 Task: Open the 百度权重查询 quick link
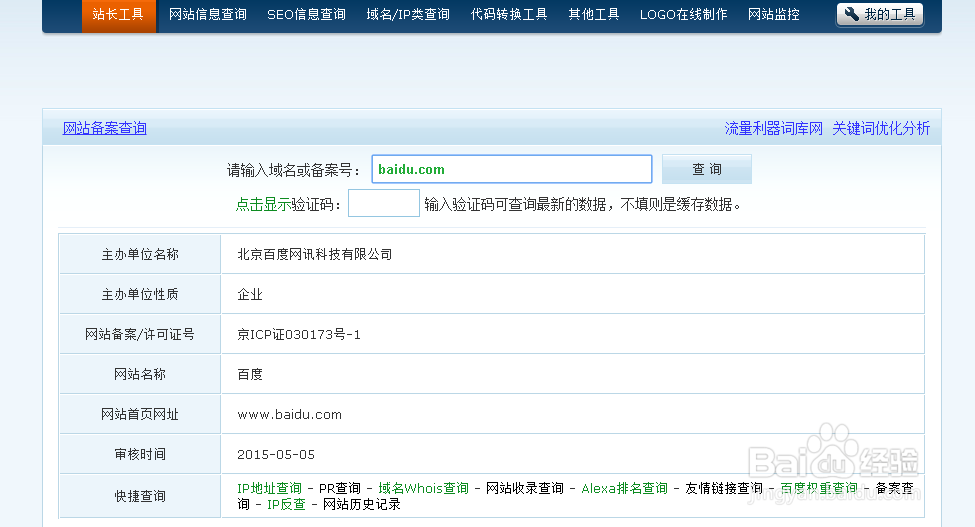[819, 488]
